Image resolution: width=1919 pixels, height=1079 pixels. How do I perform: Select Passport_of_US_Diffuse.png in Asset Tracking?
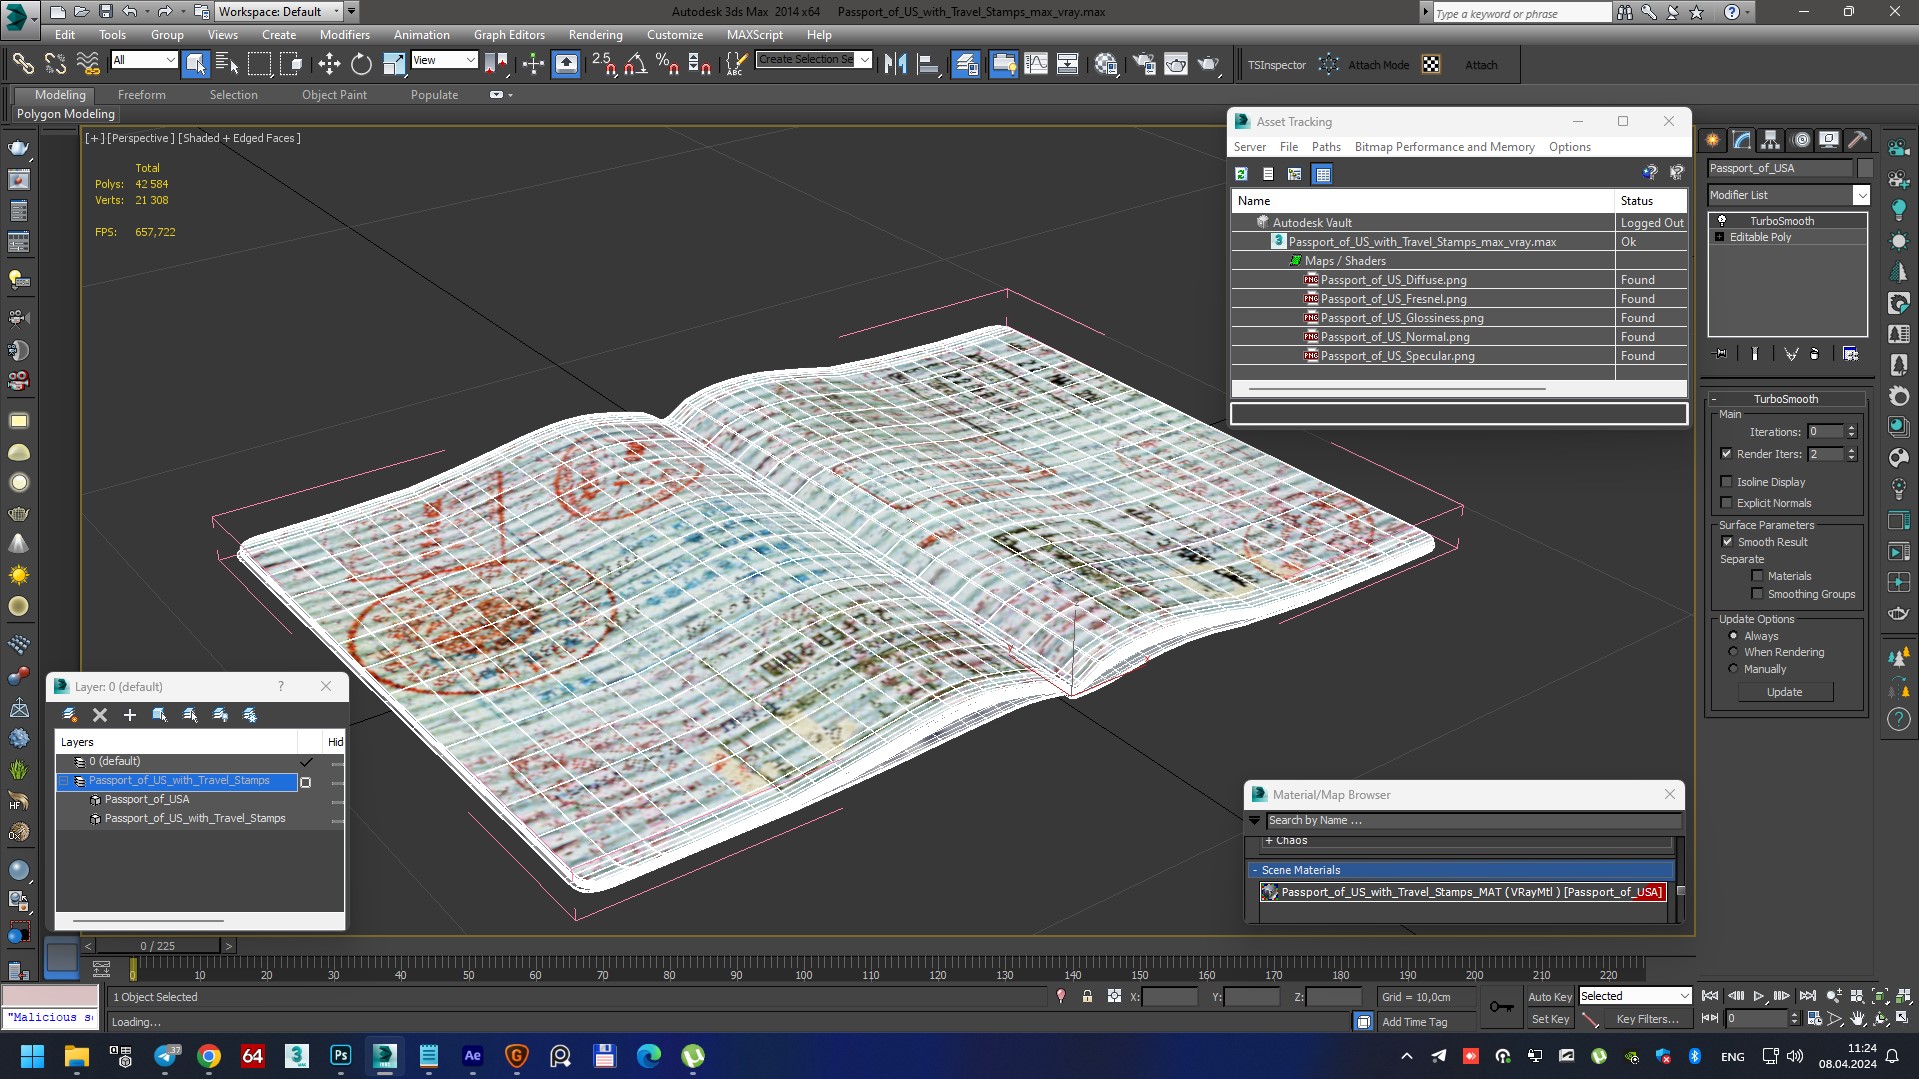pyautogui.click(x=1393, y=280)
